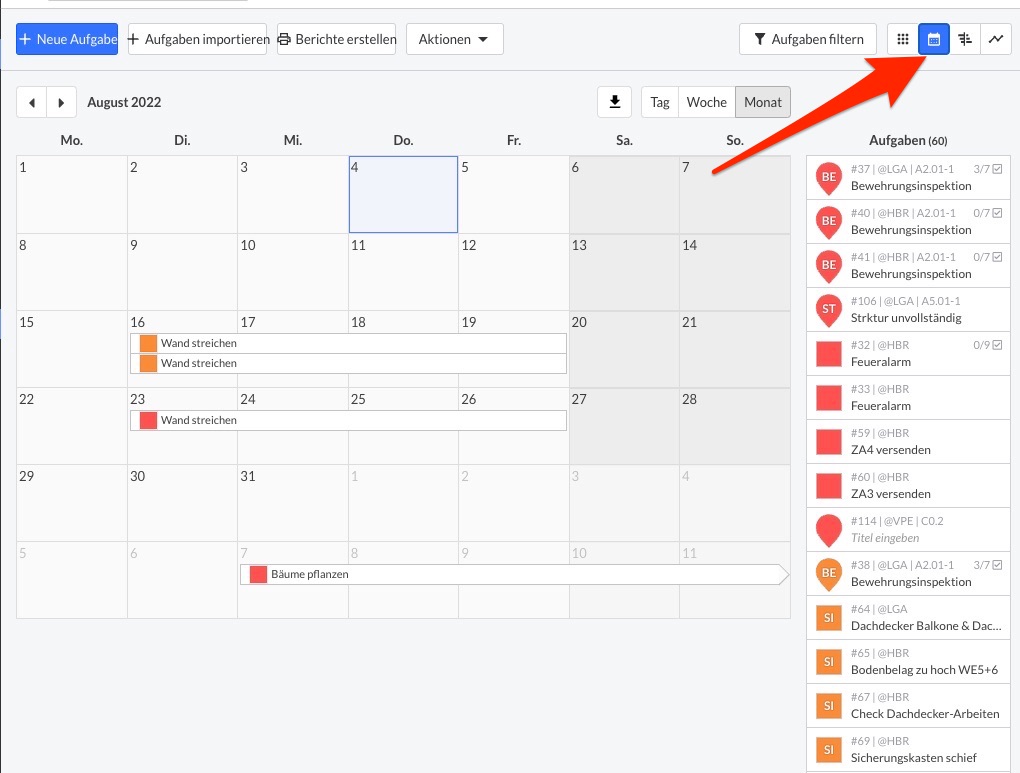This screenshot has height=773, width=1020.
Task: Switch calendar to Tag view
Action: [660, 102]
